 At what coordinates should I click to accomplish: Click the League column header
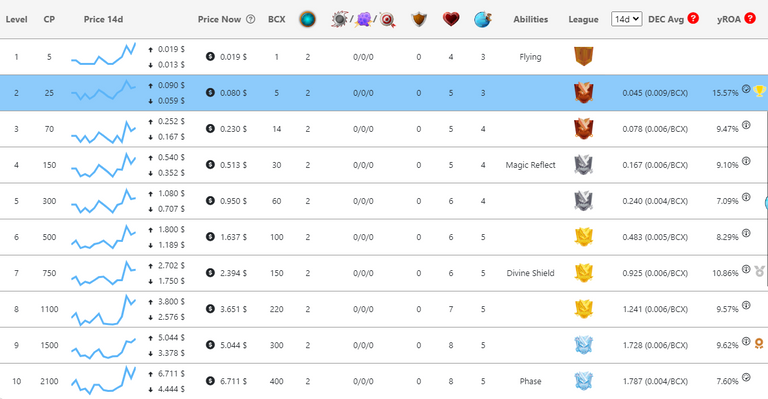(583, 20)
